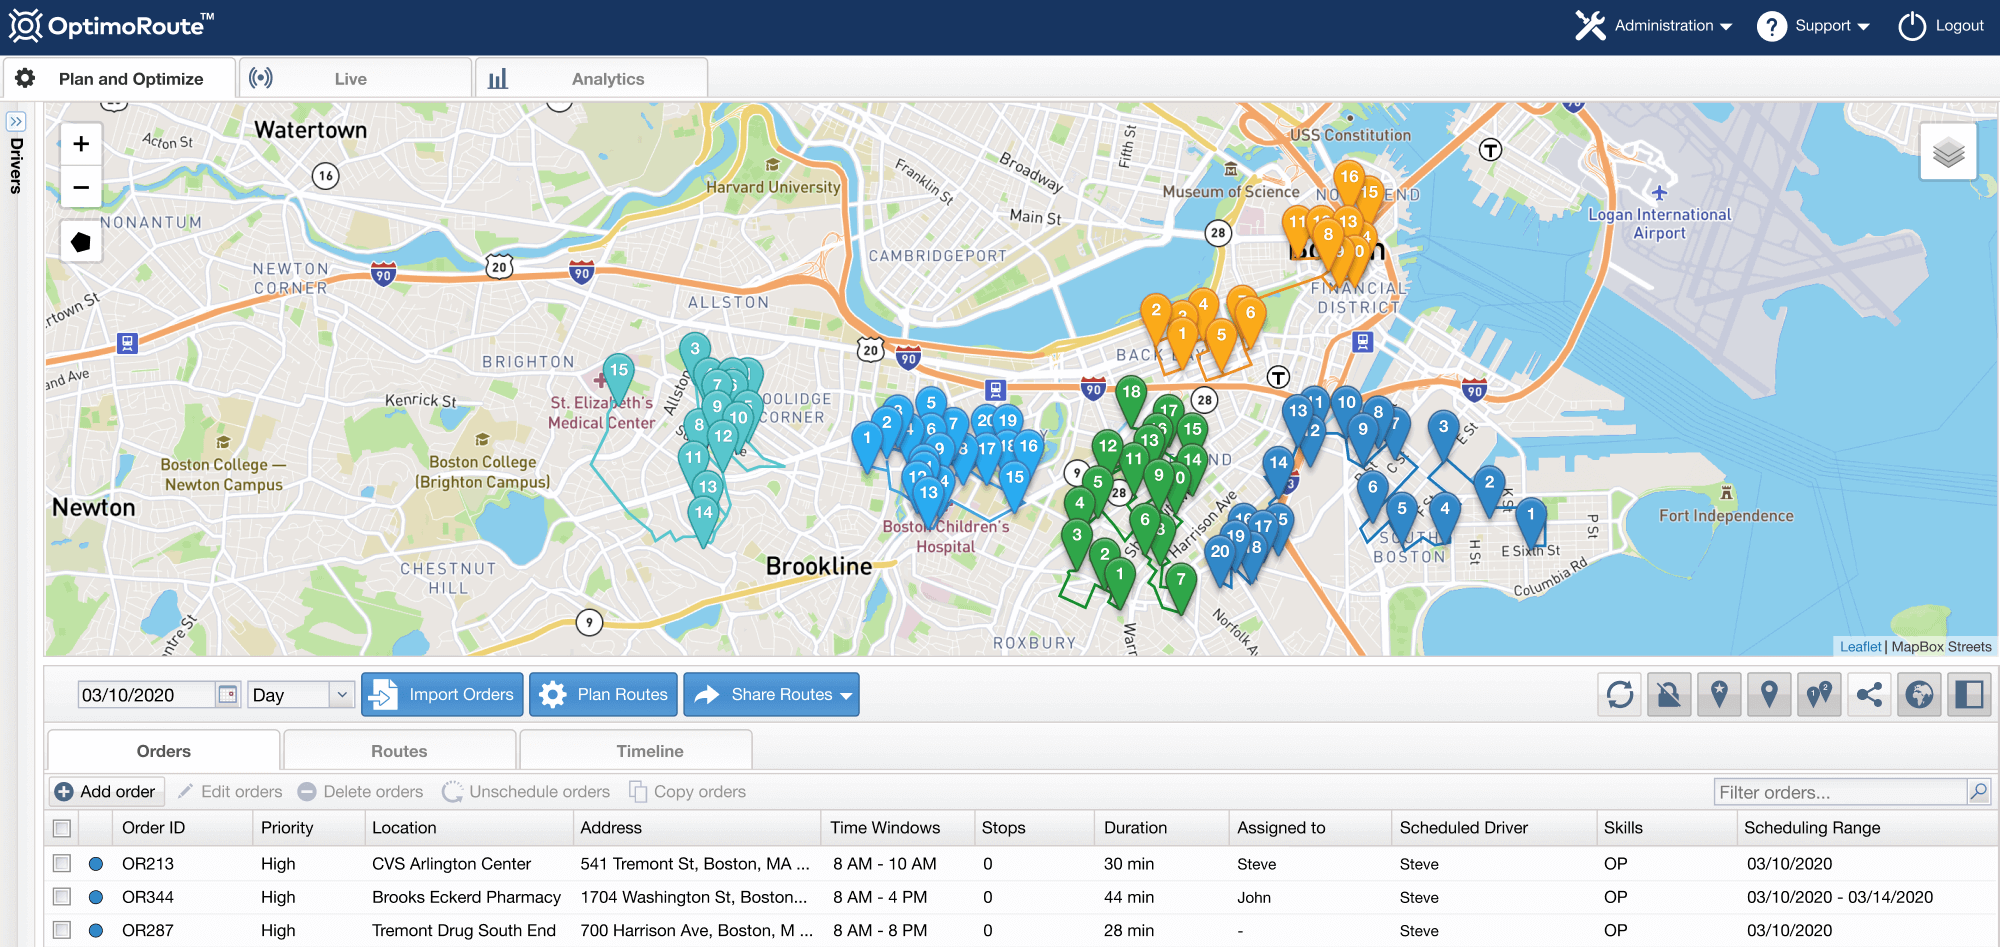Open the map layers switcher
This screenshot has width=2000, height=947.
pos(1946,150)
